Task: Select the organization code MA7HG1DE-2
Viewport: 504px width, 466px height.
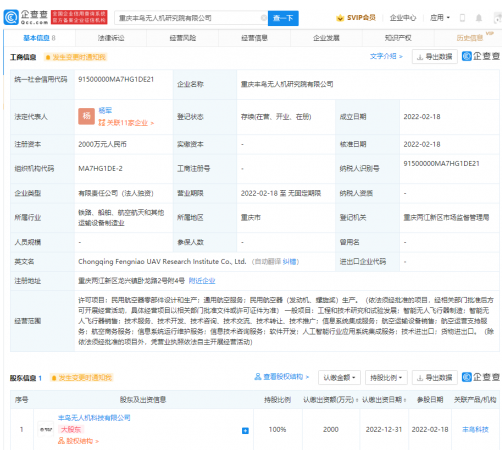Action: [x=100, y=169]
